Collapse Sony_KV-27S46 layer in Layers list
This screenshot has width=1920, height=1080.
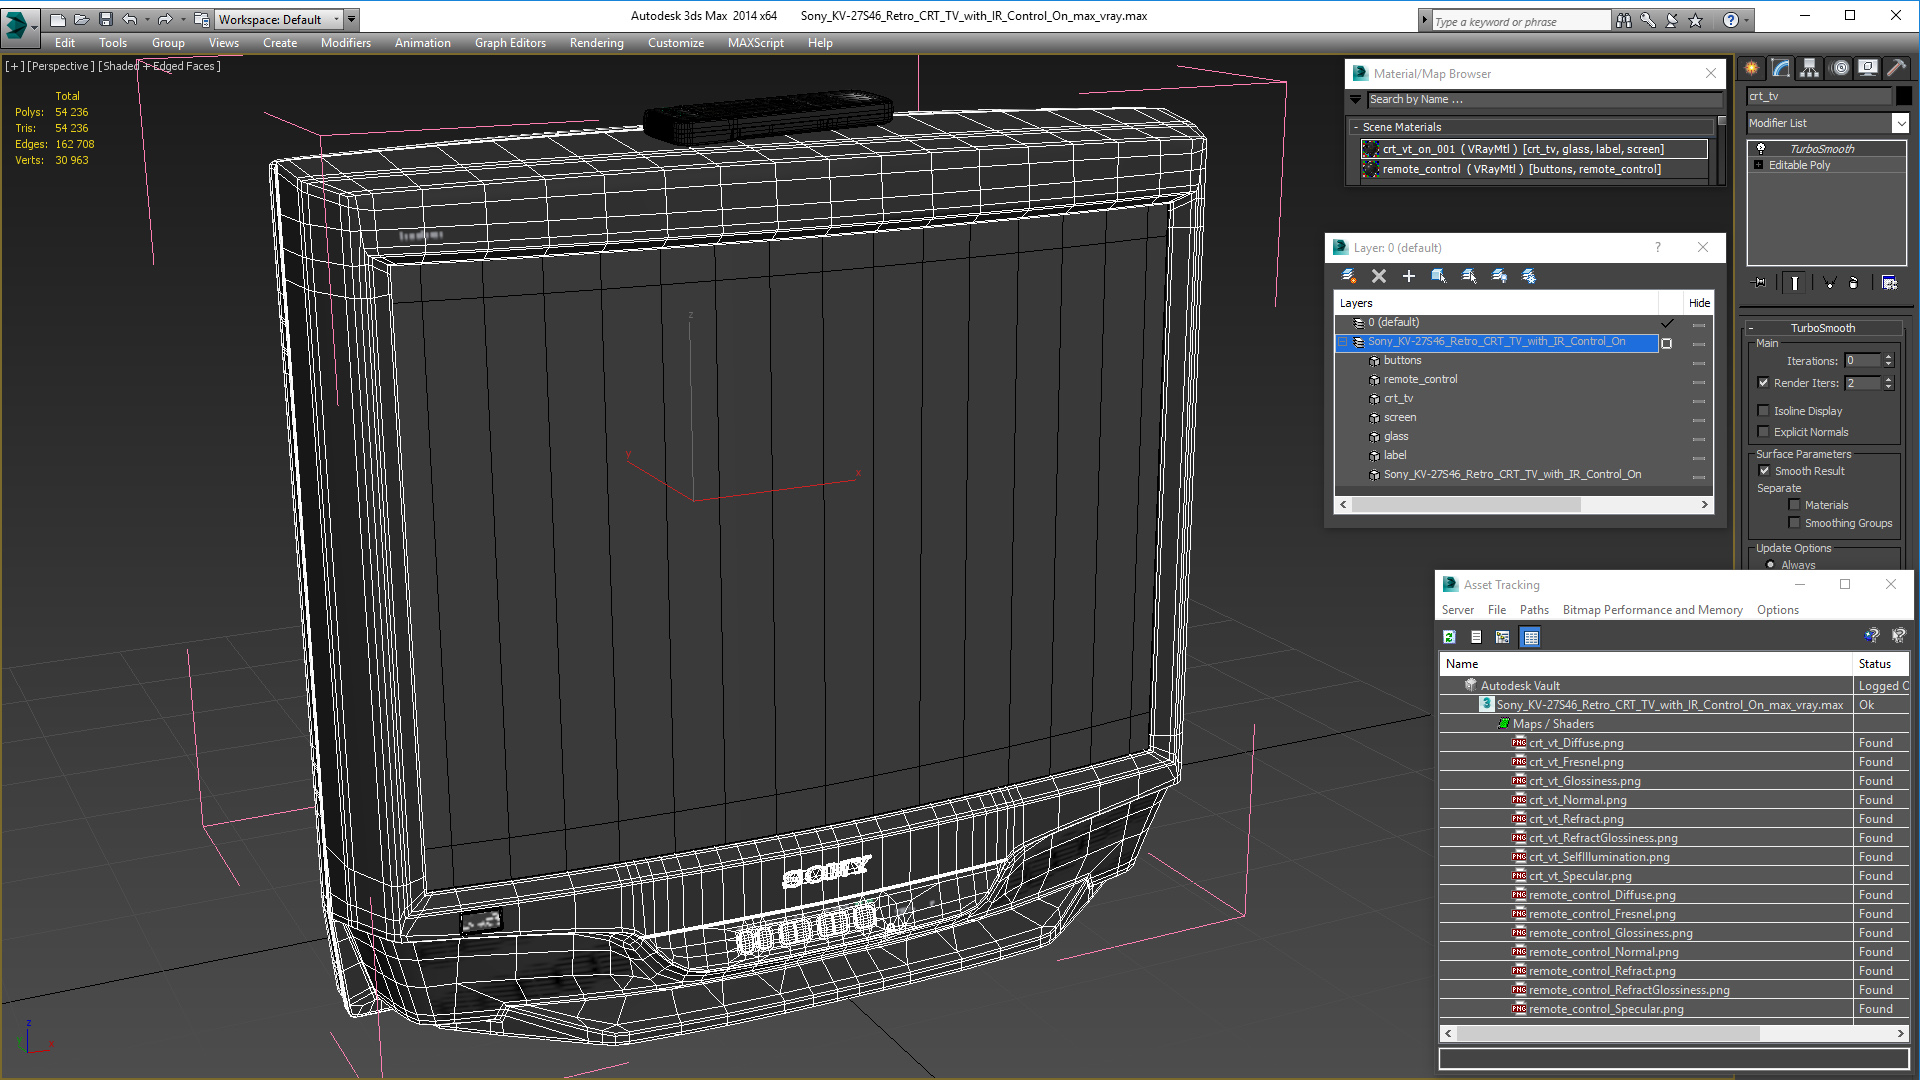pos(1344,342)
